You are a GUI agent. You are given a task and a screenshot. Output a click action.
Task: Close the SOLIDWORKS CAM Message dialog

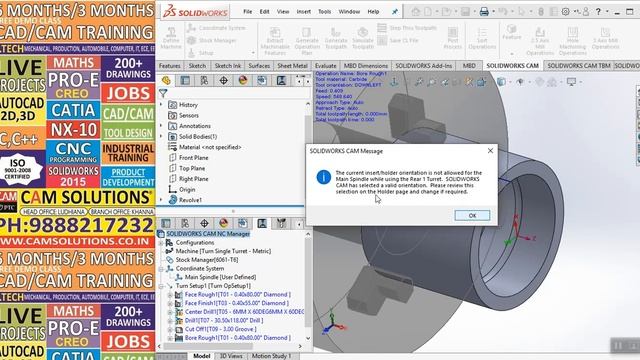pyautogui.click(x=490, y=151)
